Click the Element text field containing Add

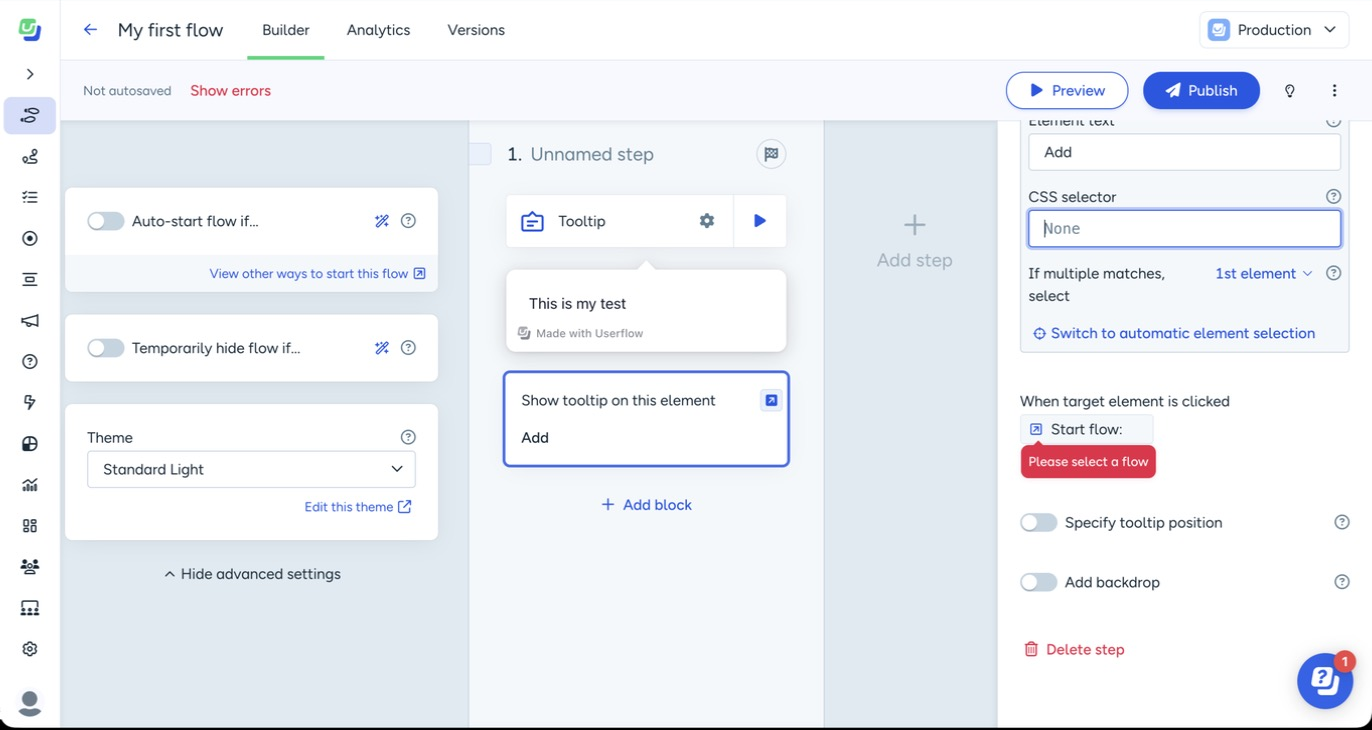[x=1184, y=152]
